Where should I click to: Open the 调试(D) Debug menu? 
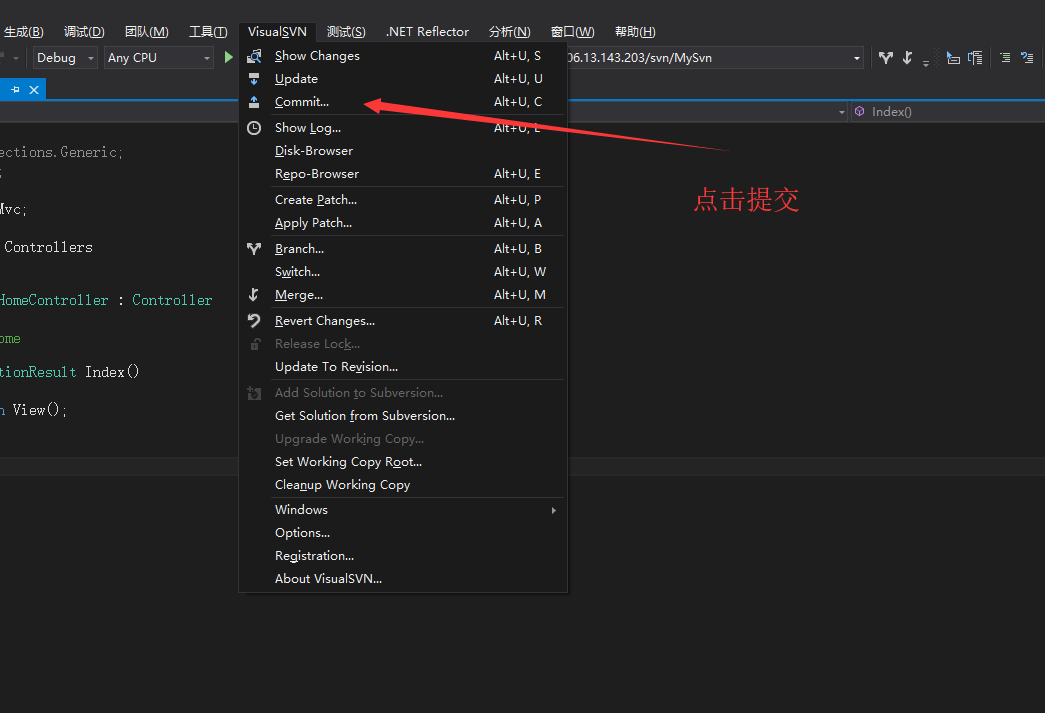pos(84,31)
